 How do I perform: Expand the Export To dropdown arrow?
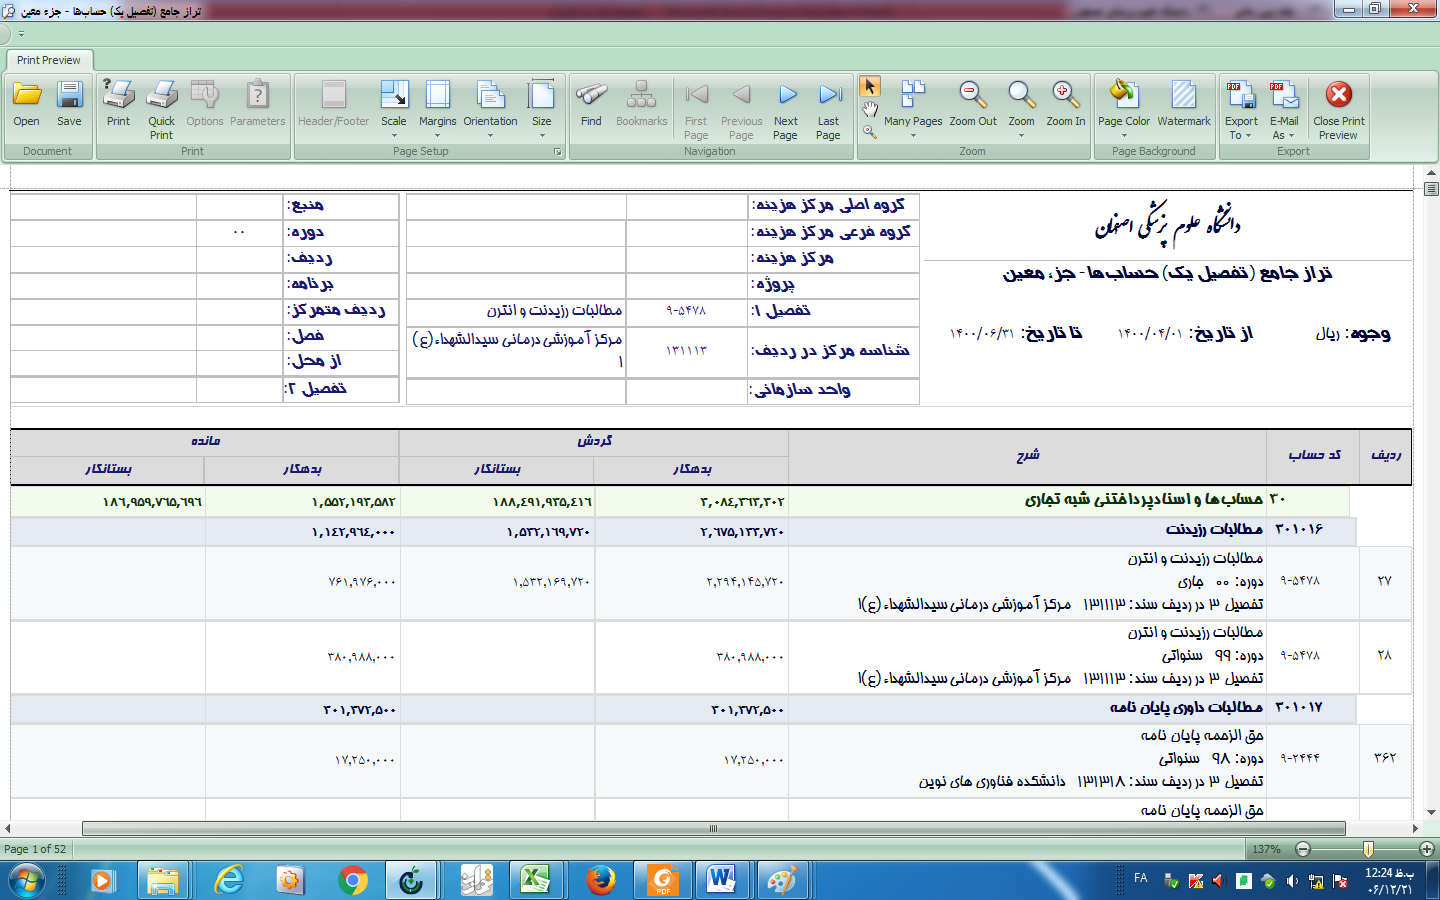(x=1248, y=136)
